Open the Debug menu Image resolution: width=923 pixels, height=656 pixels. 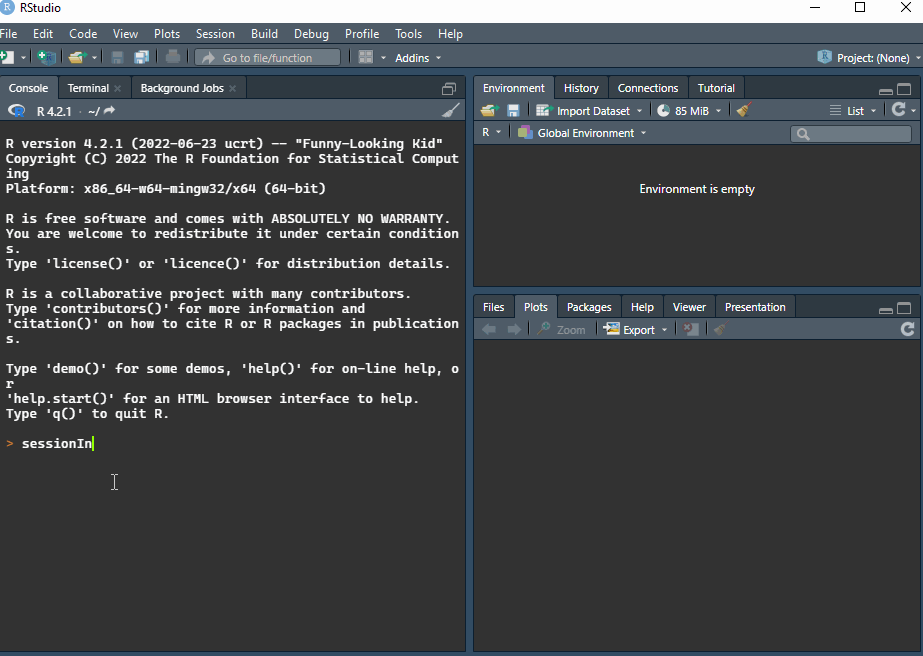[x=311, y=34]
